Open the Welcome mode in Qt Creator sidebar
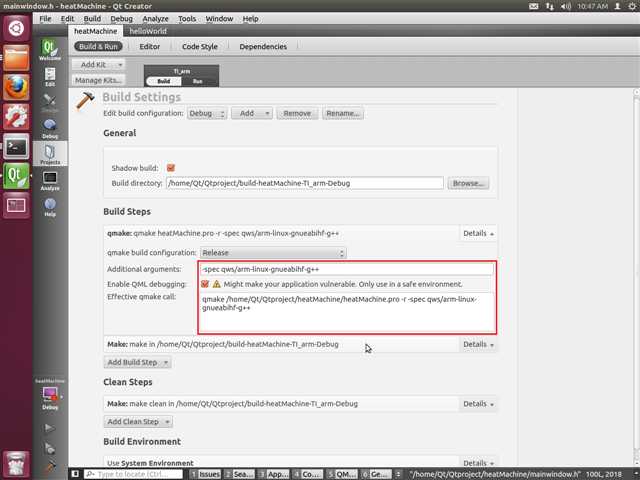 pos(50,50)
